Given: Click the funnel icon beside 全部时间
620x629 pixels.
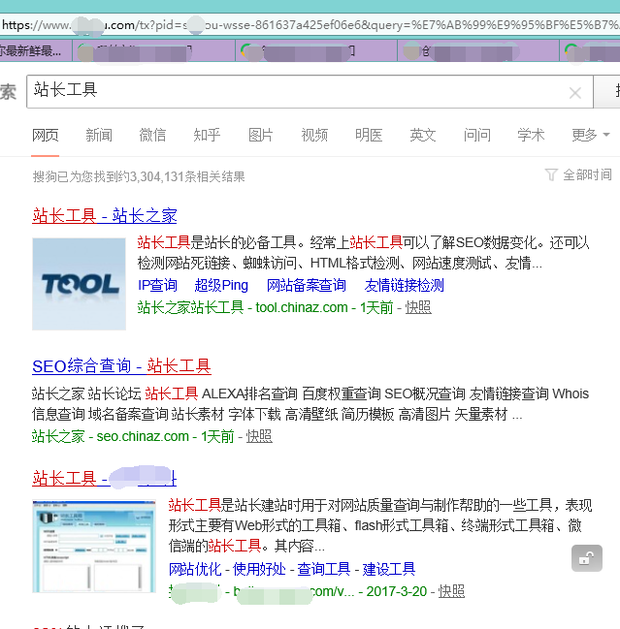Looking at the screenshot, I should pos(551,175).
